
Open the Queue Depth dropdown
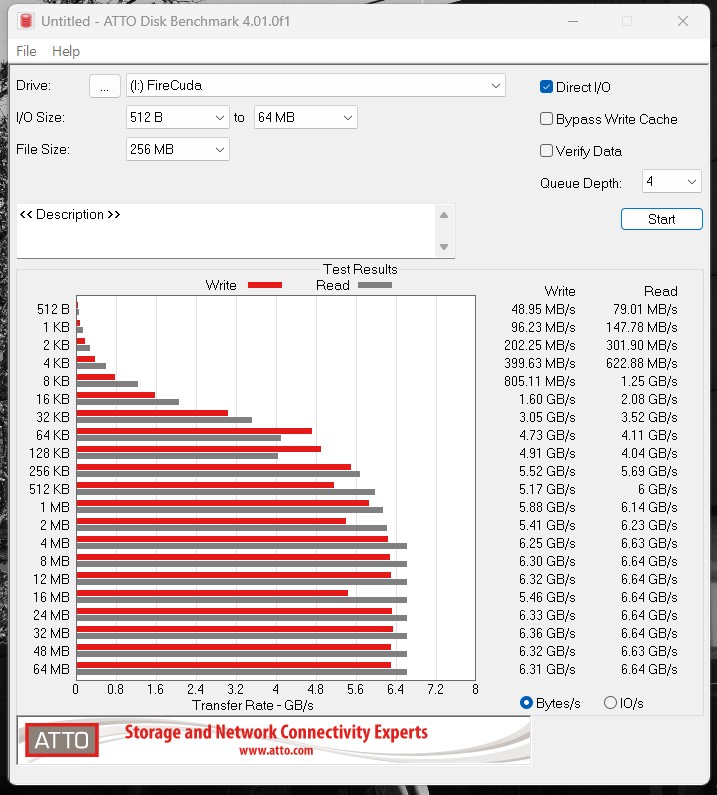tap(671, 182)
